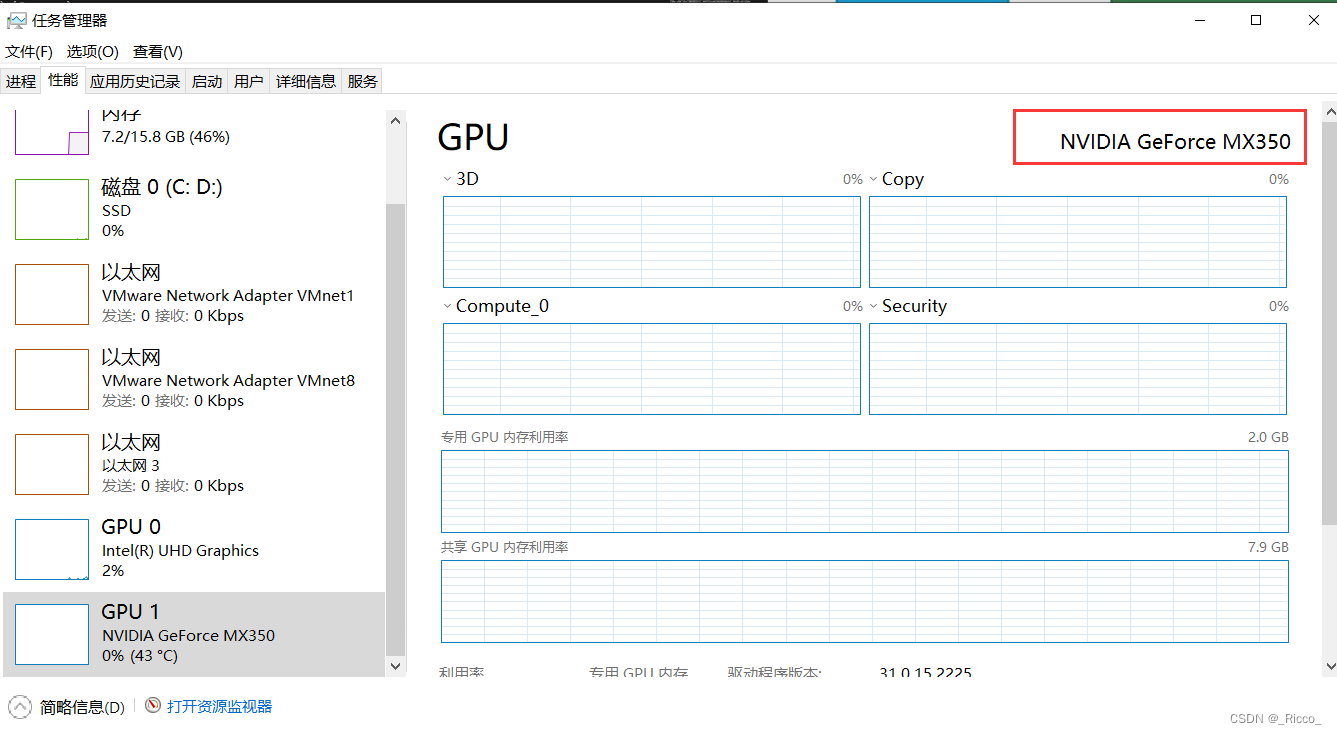This screenshot has height=734, width=1337.
Task: Click the 3D utilization graph
Action: [652, 242]
